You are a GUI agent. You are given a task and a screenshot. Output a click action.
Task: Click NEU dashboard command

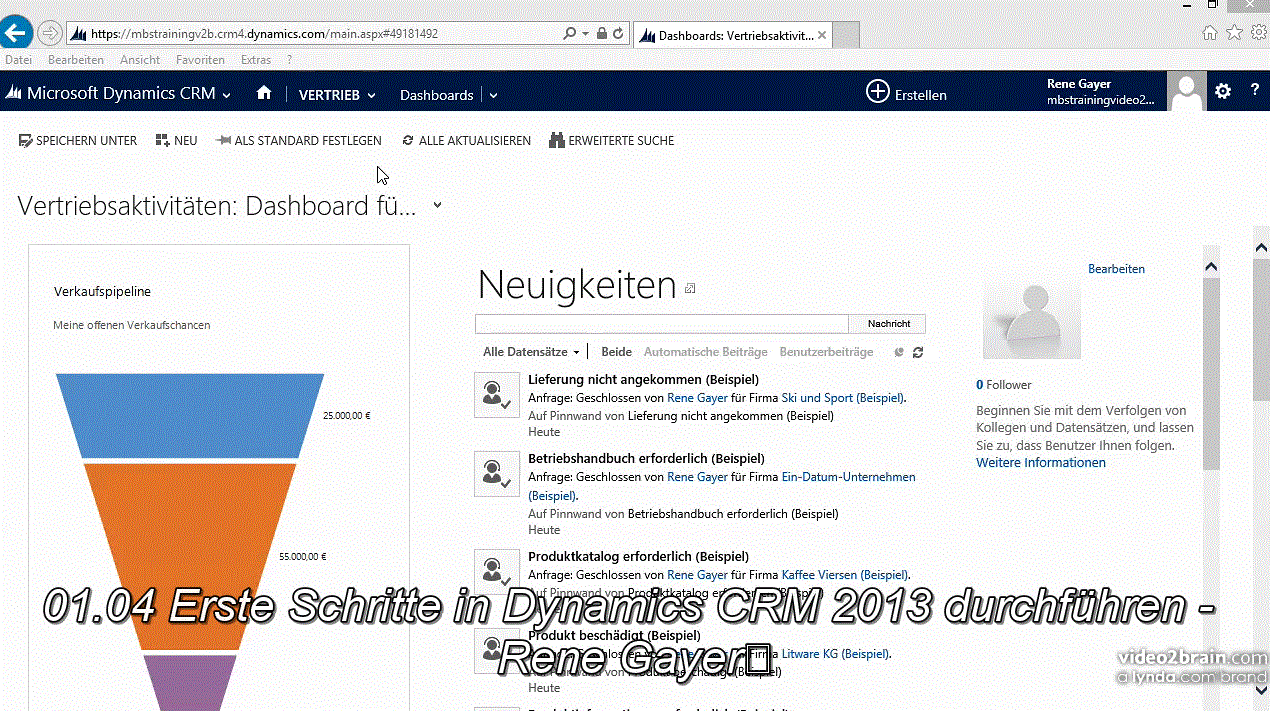tap(177, 141)
